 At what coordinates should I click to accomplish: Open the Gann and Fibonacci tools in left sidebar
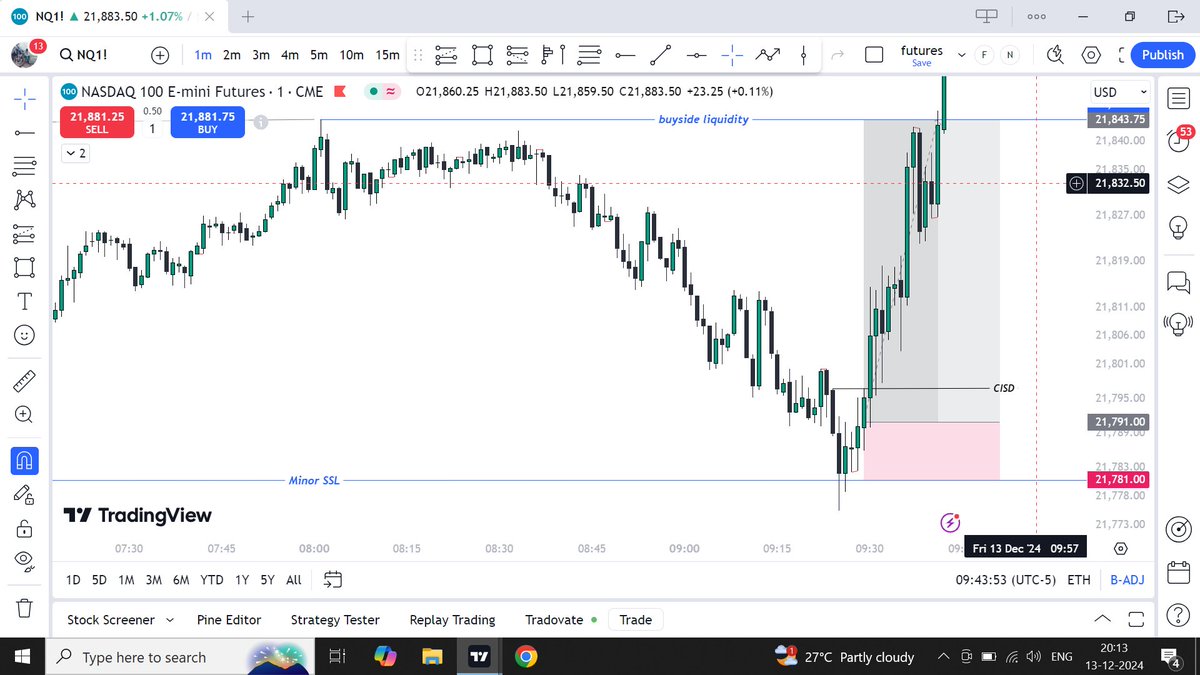(x=26, y=165)
